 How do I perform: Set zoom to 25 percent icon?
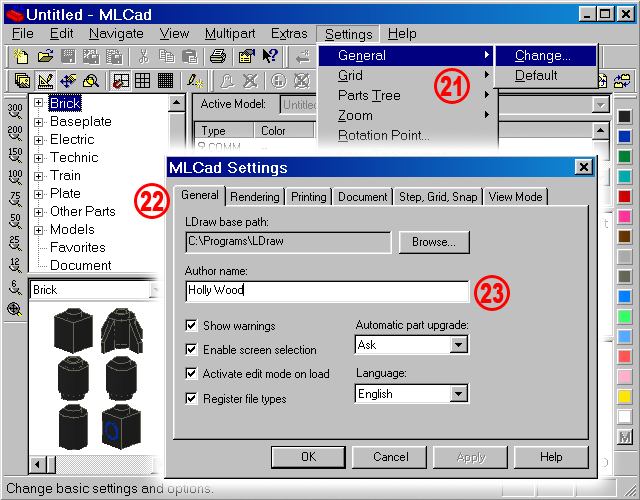pyautogui.click(x=15, y=243)
